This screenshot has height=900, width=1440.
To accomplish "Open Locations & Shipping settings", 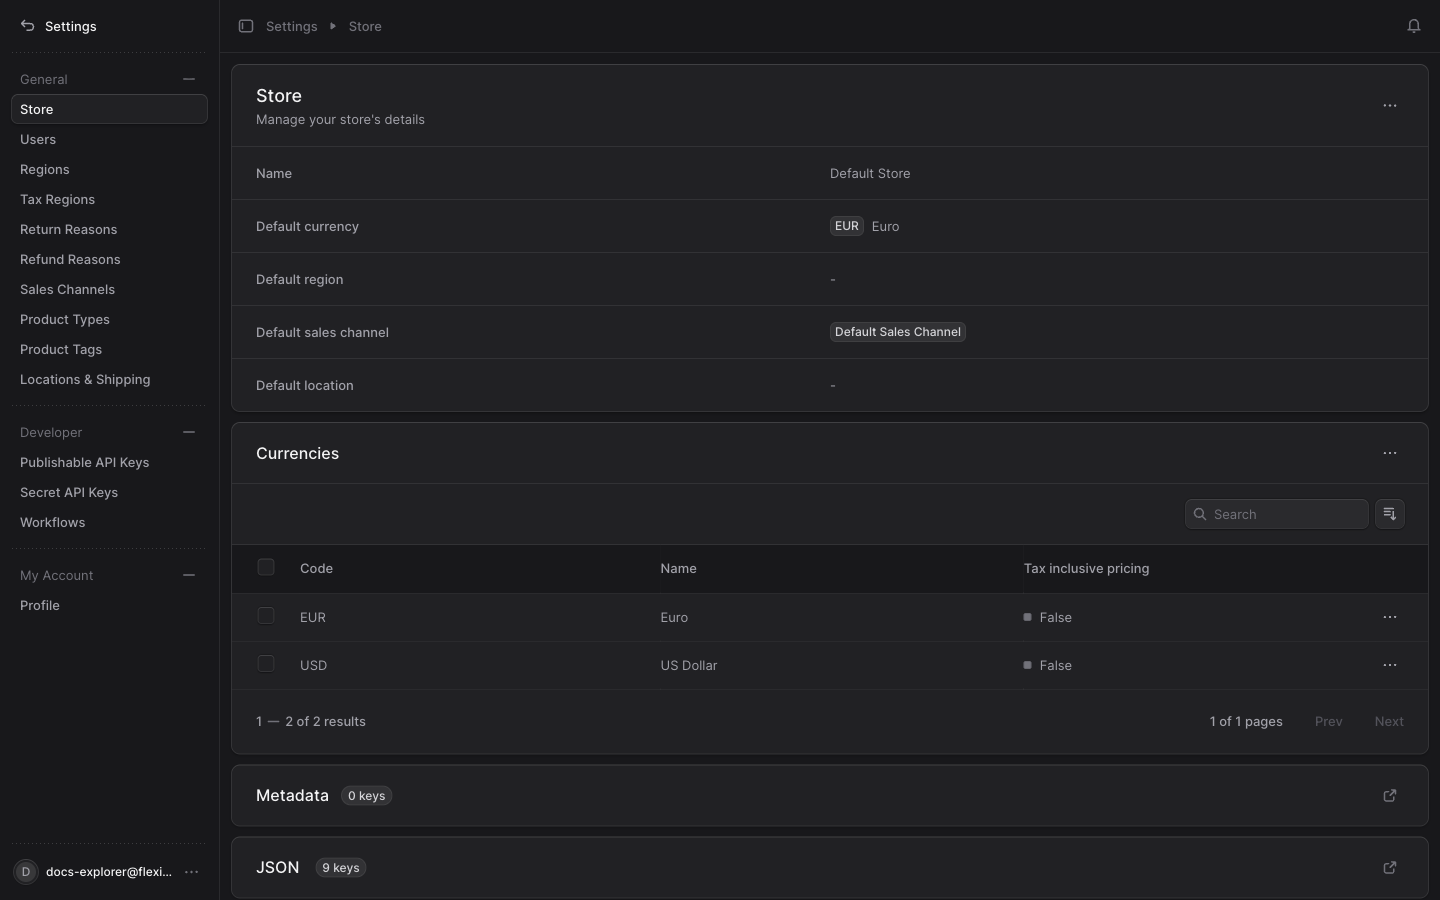I will coord(109,379).
